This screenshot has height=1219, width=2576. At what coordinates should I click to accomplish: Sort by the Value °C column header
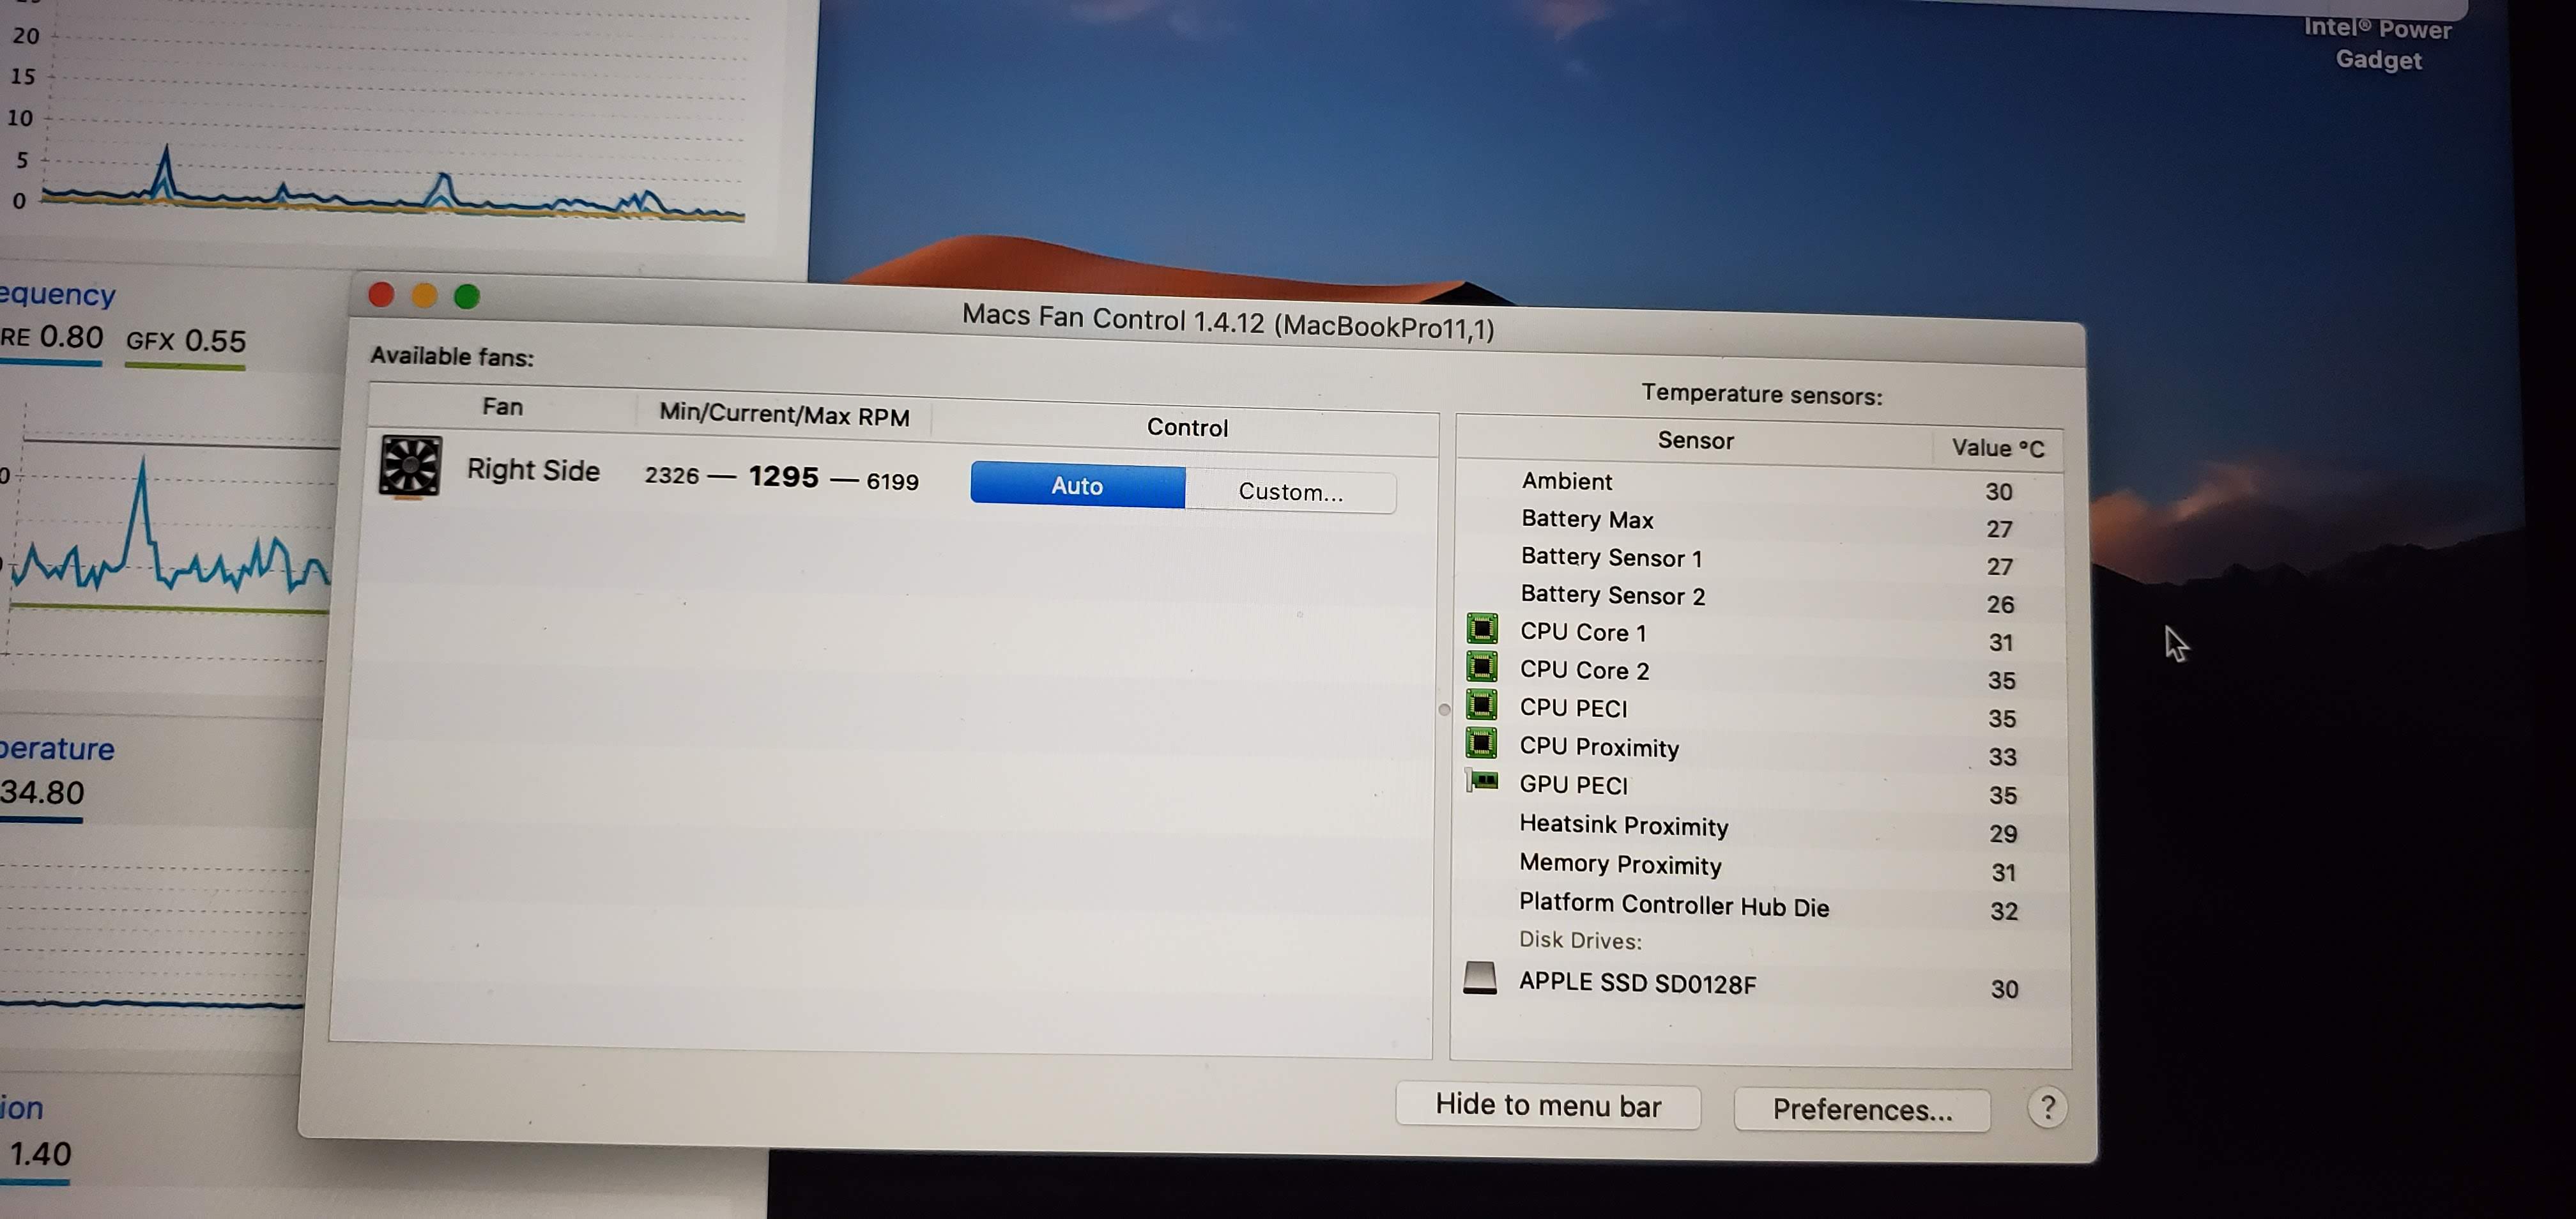pyautogui.click(x=1998, y=448)
